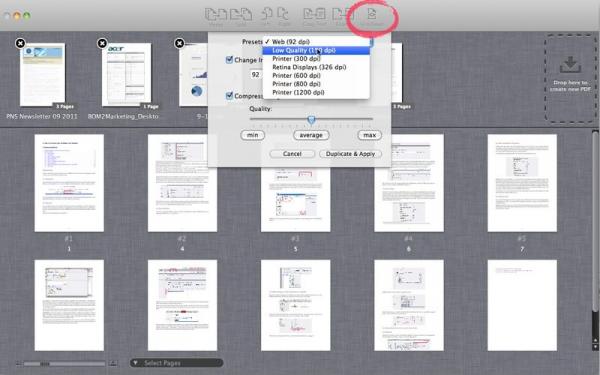
Task: Click X badge on Acer document thumbnail
Action: coord(102,43)
